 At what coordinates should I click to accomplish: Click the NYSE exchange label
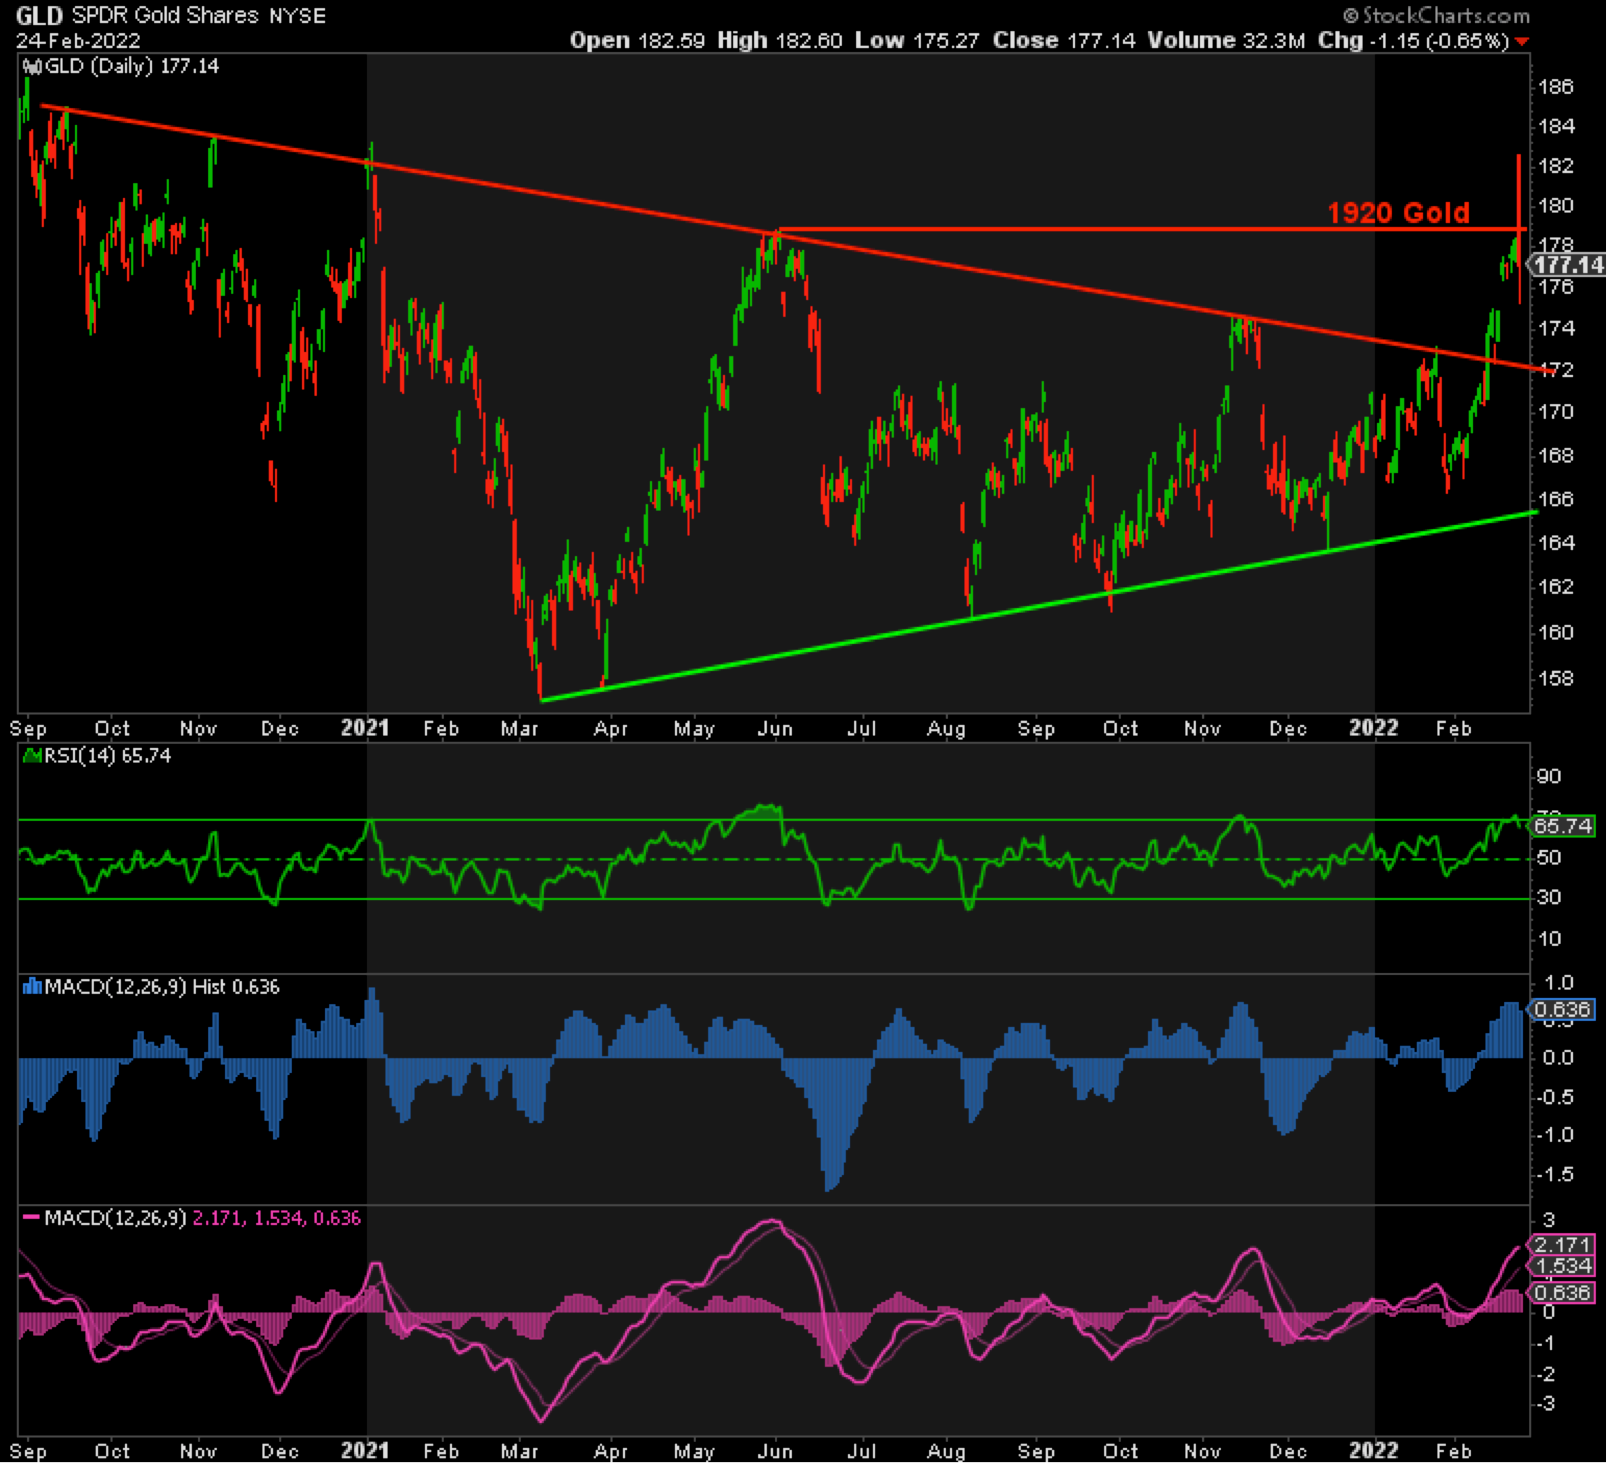point(297,16)
